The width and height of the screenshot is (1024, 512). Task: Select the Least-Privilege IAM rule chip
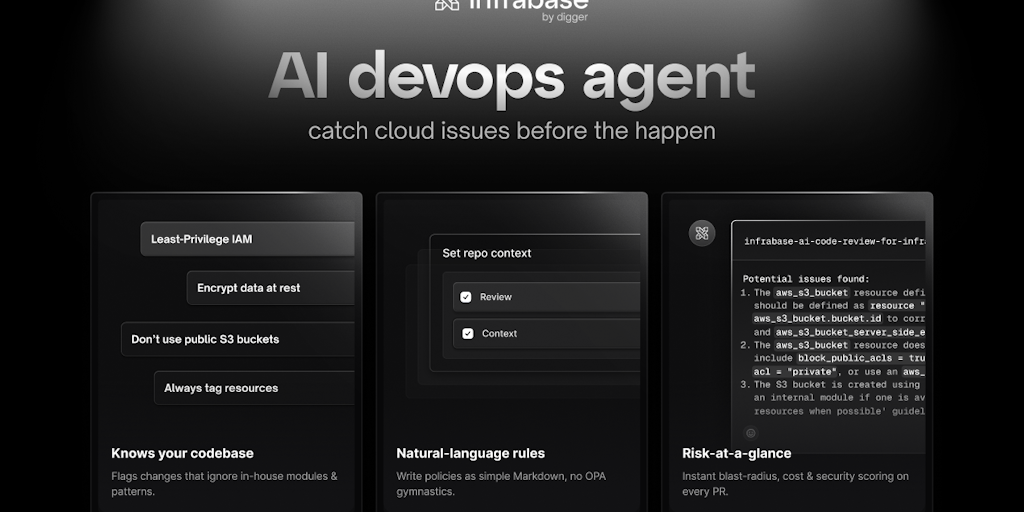click(x=248, y=239)
